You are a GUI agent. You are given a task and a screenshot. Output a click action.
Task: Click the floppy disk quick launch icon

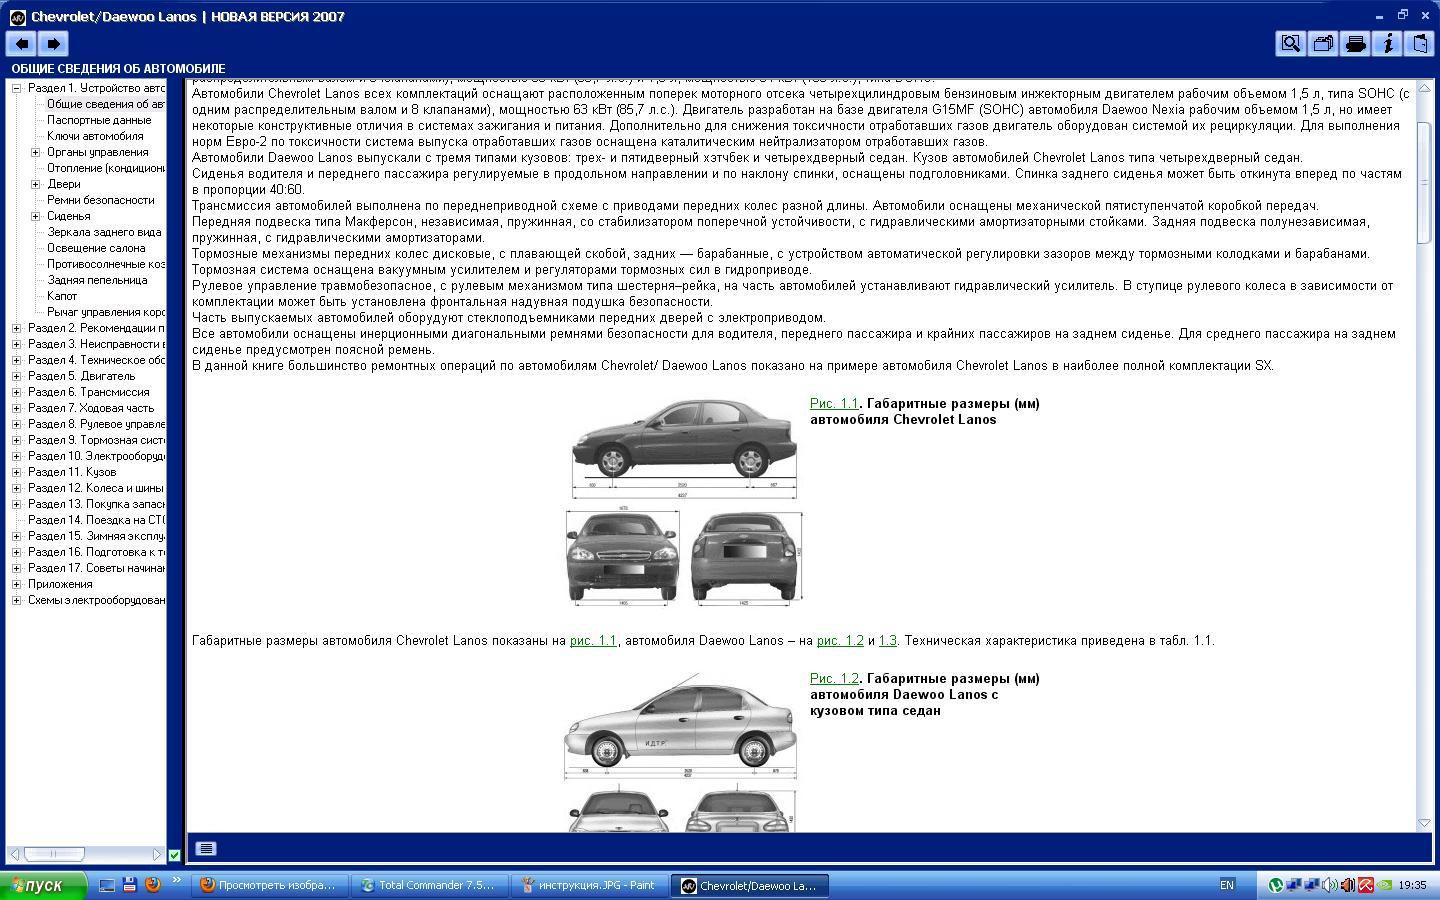click(129, 885)
